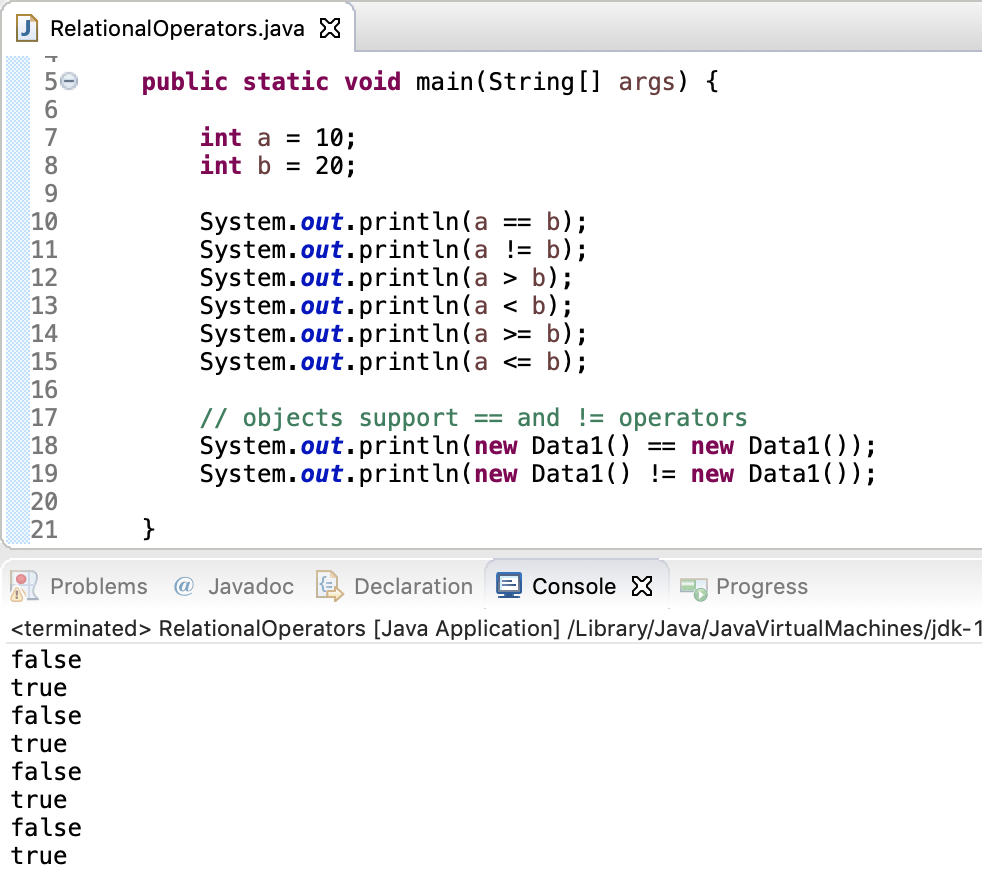The height and width of the screenshot is (880, 982).
Task: Click the Problems view warning icon
Action: [22, 586]
